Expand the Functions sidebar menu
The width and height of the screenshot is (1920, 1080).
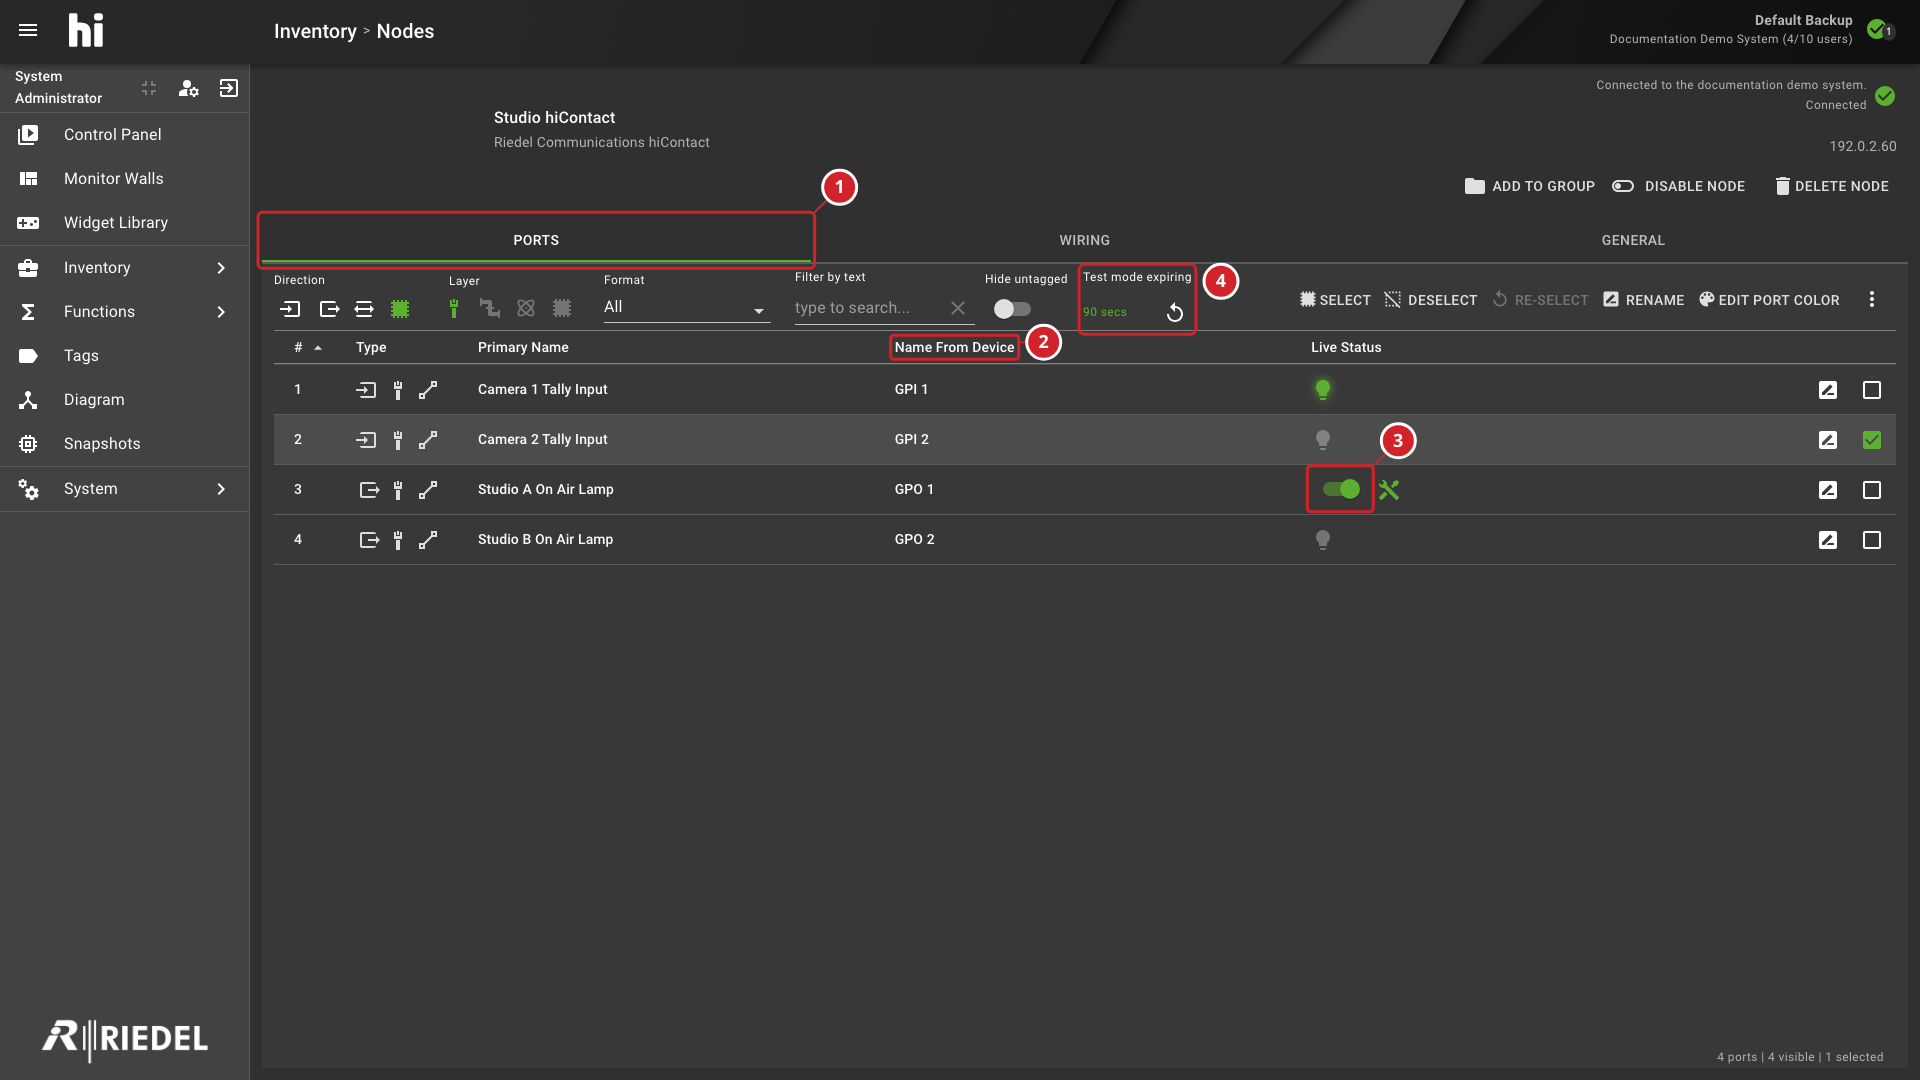point(124,312)
